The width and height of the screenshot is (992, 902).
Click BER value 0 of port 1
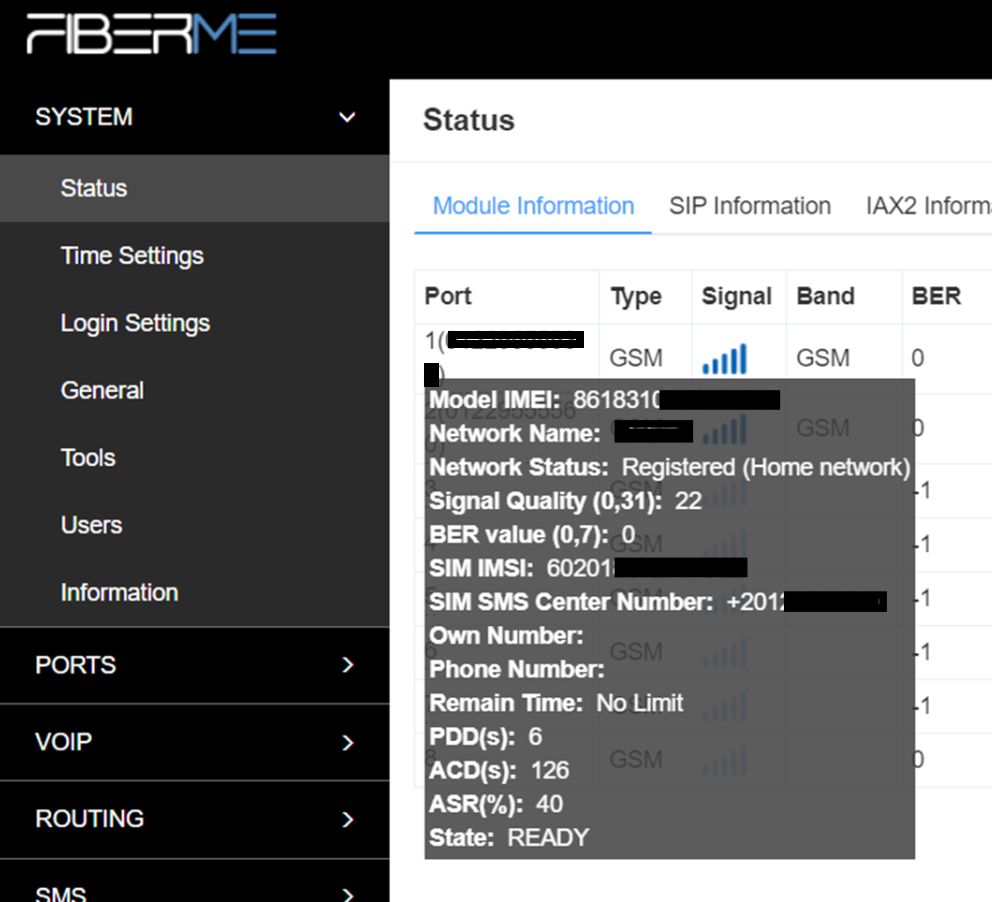[x=917, y=358]
